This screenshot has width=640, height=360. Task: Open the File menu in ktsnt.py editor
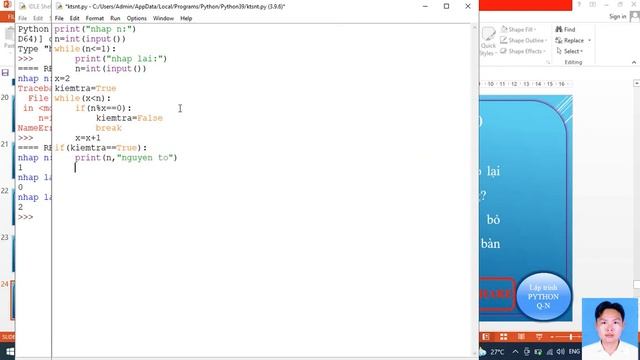point(59,18)
